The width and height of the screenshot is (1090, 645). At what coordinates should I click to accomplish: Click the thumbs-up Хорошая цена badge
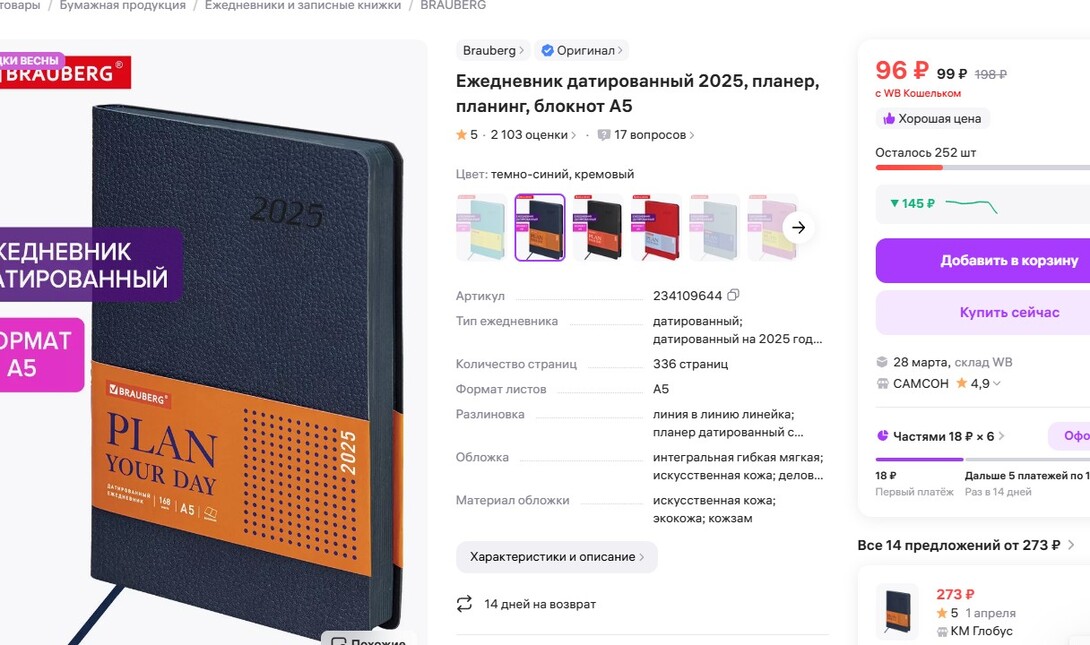[932, 119]
